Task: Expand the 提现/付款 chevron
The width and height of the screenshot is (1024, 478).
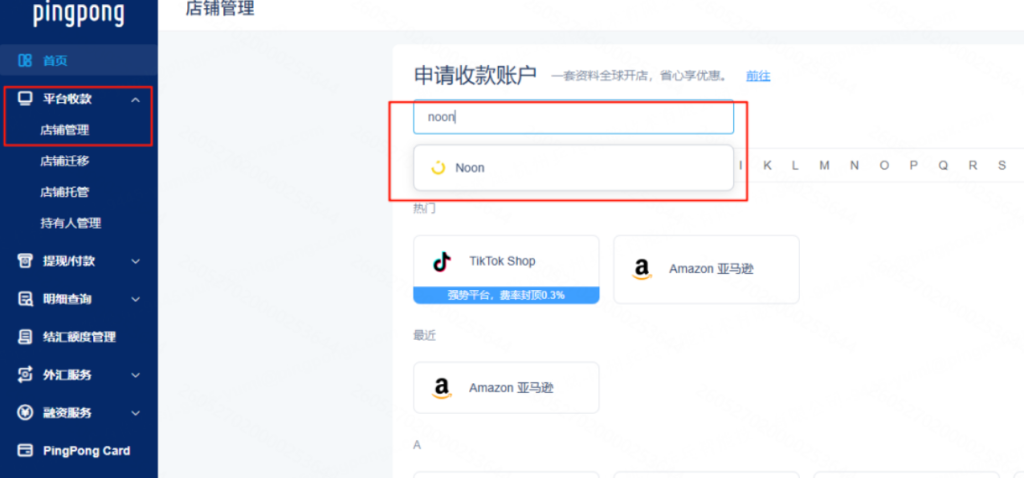Action: pyautogui.click(x=136, y=261)
